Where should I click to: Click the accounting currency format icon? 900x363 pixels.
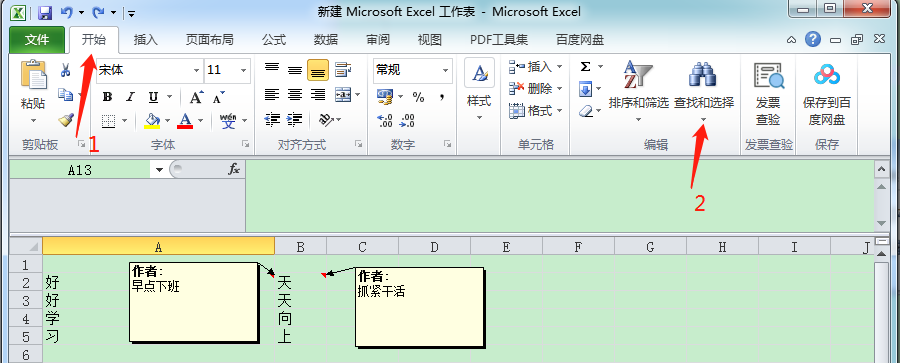[x=385, y=96]
